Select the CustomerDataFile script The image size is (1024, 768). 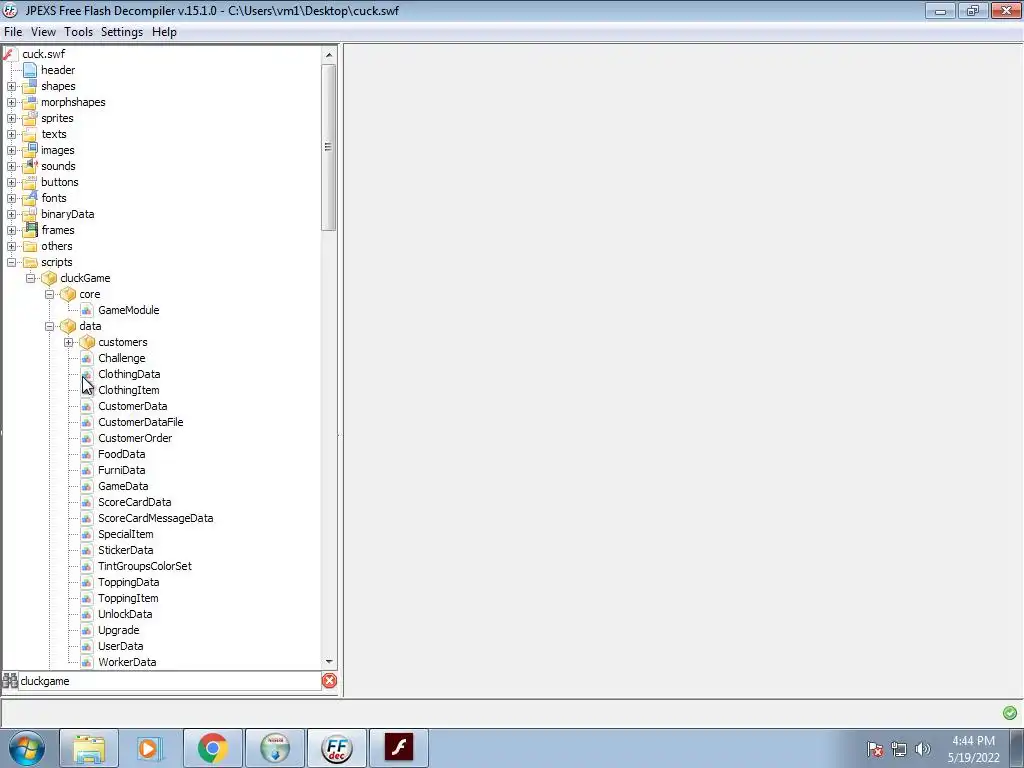click(140, 422)
